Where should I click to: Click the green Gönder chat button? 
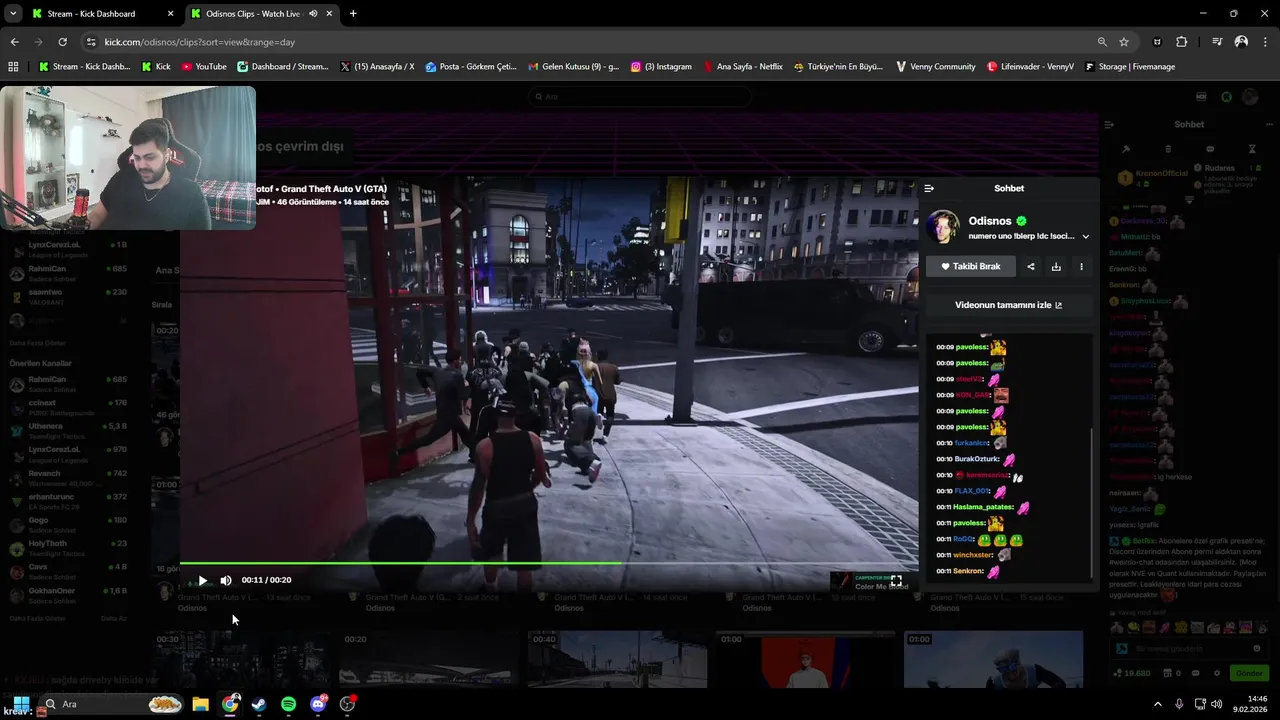coord(1248,673)
